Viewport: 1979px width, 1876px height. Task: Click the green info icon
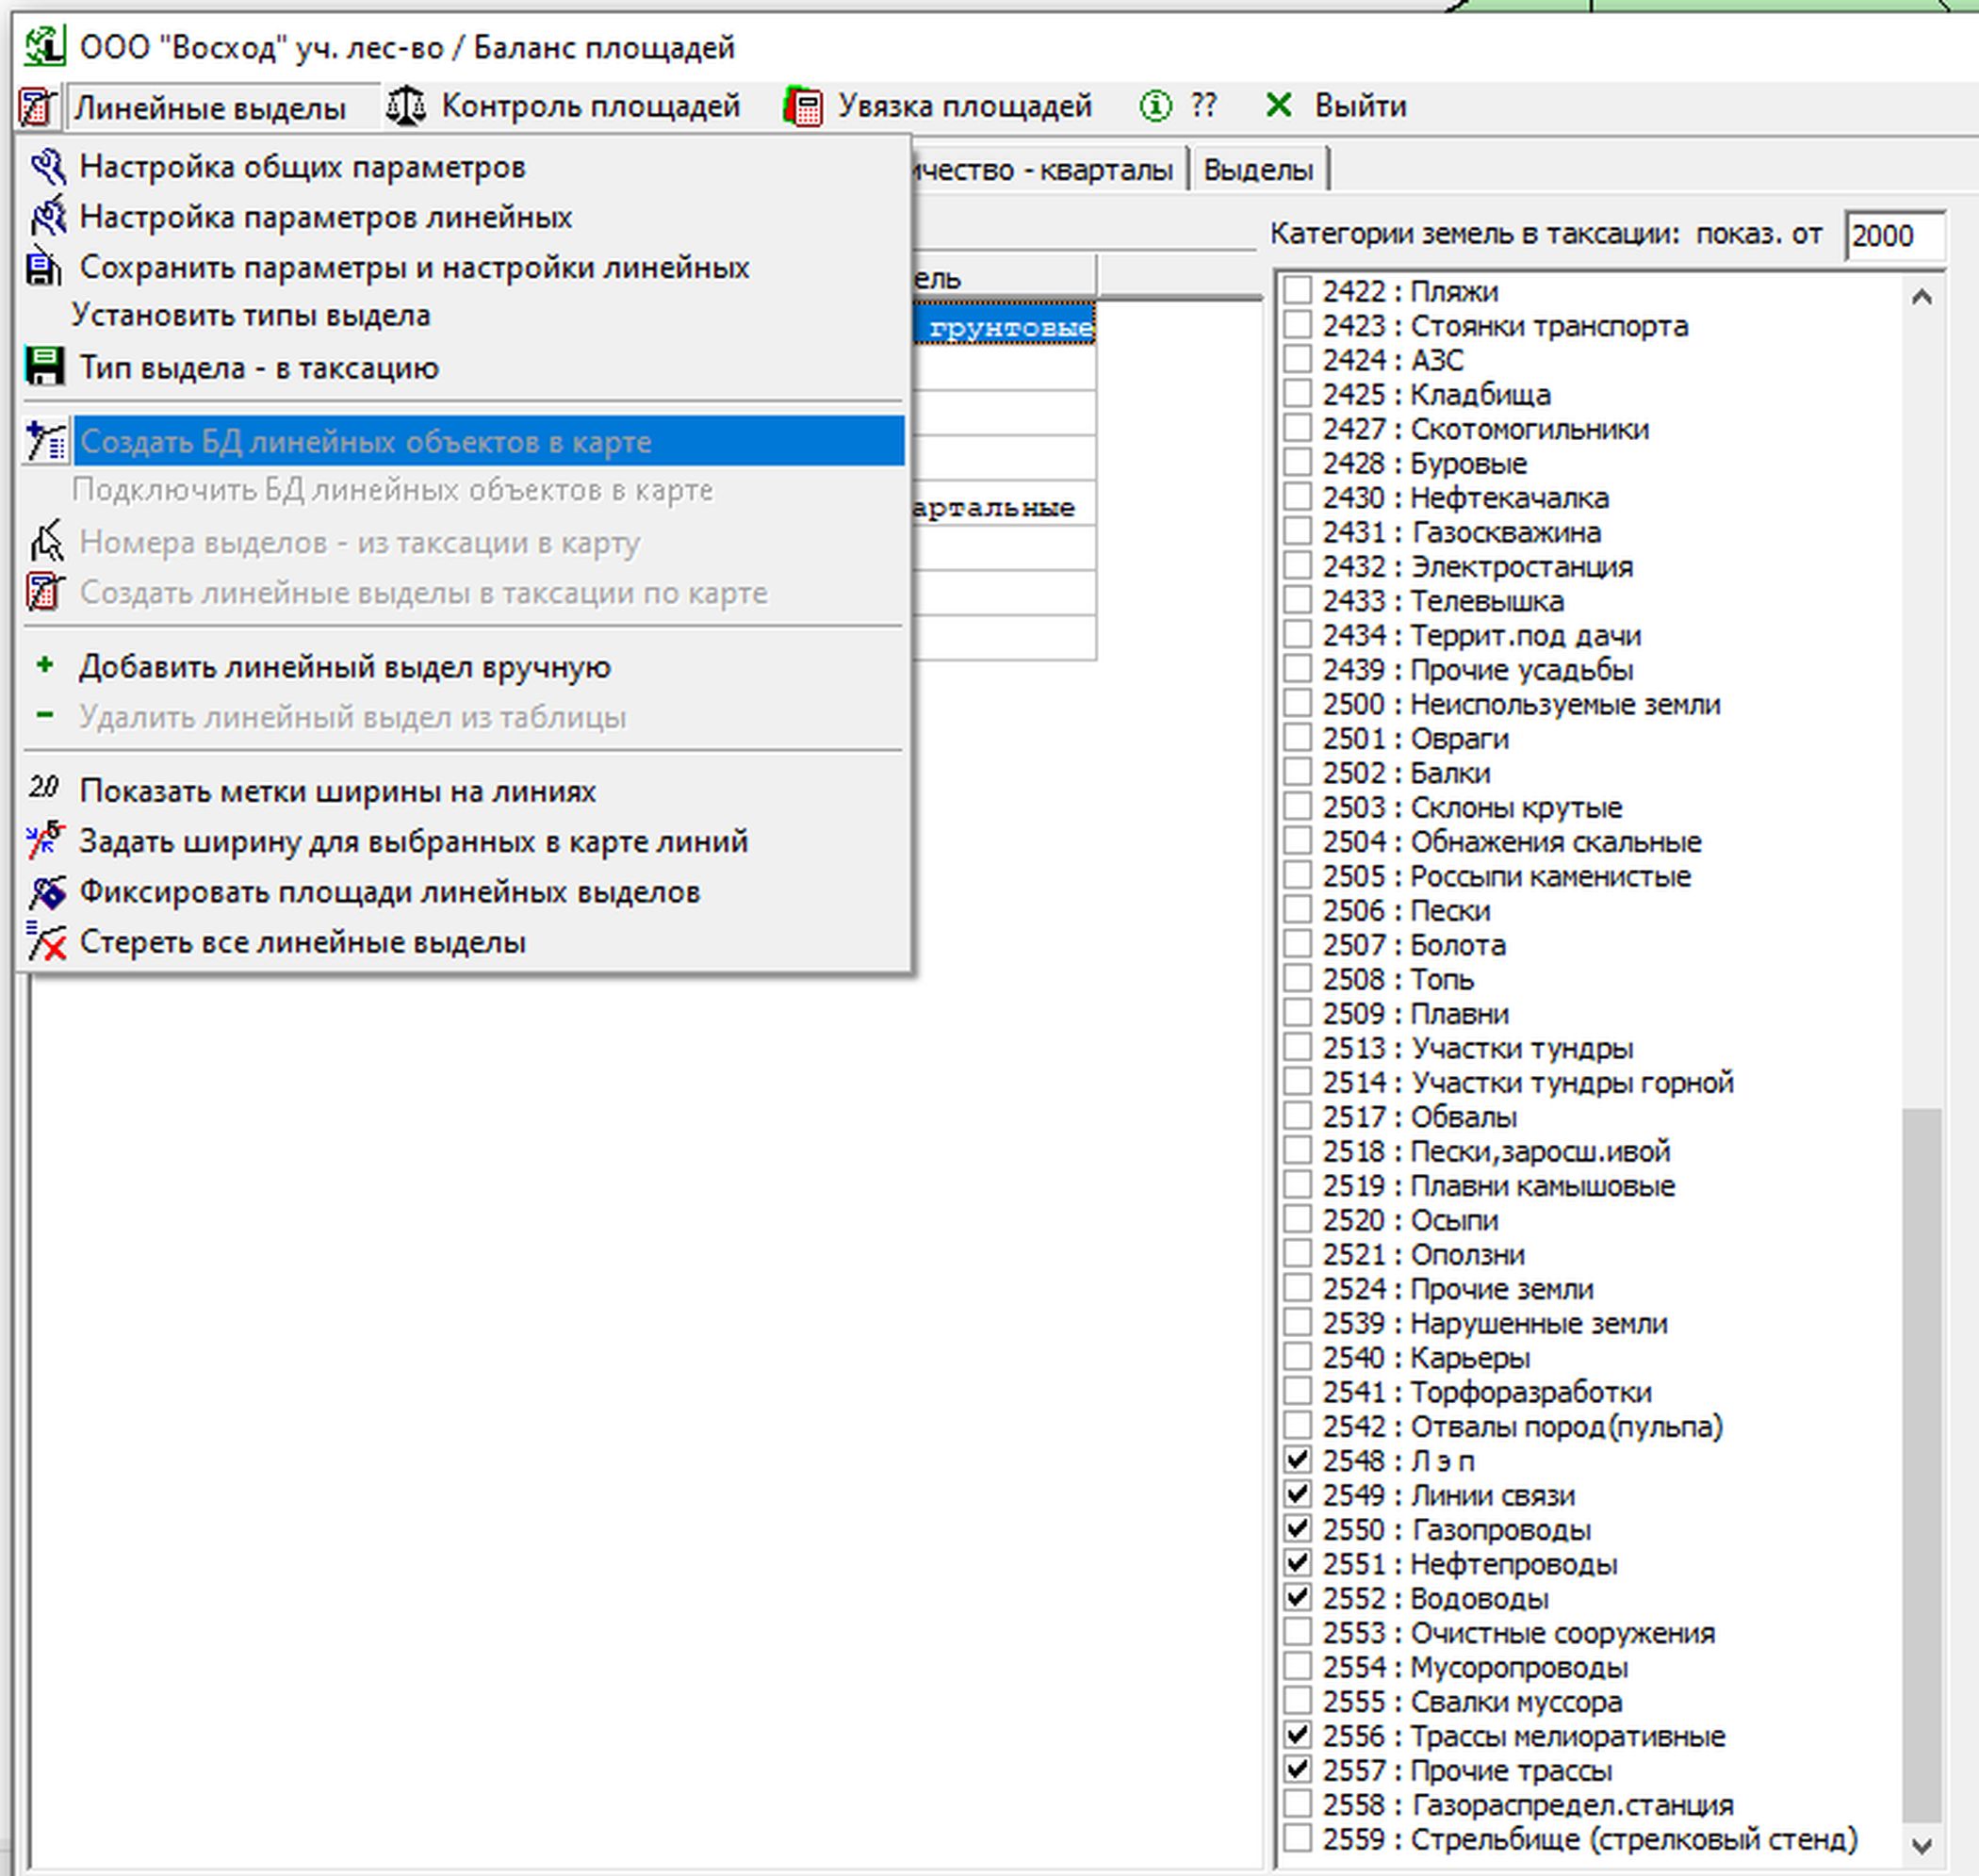tap(1155, 106)
